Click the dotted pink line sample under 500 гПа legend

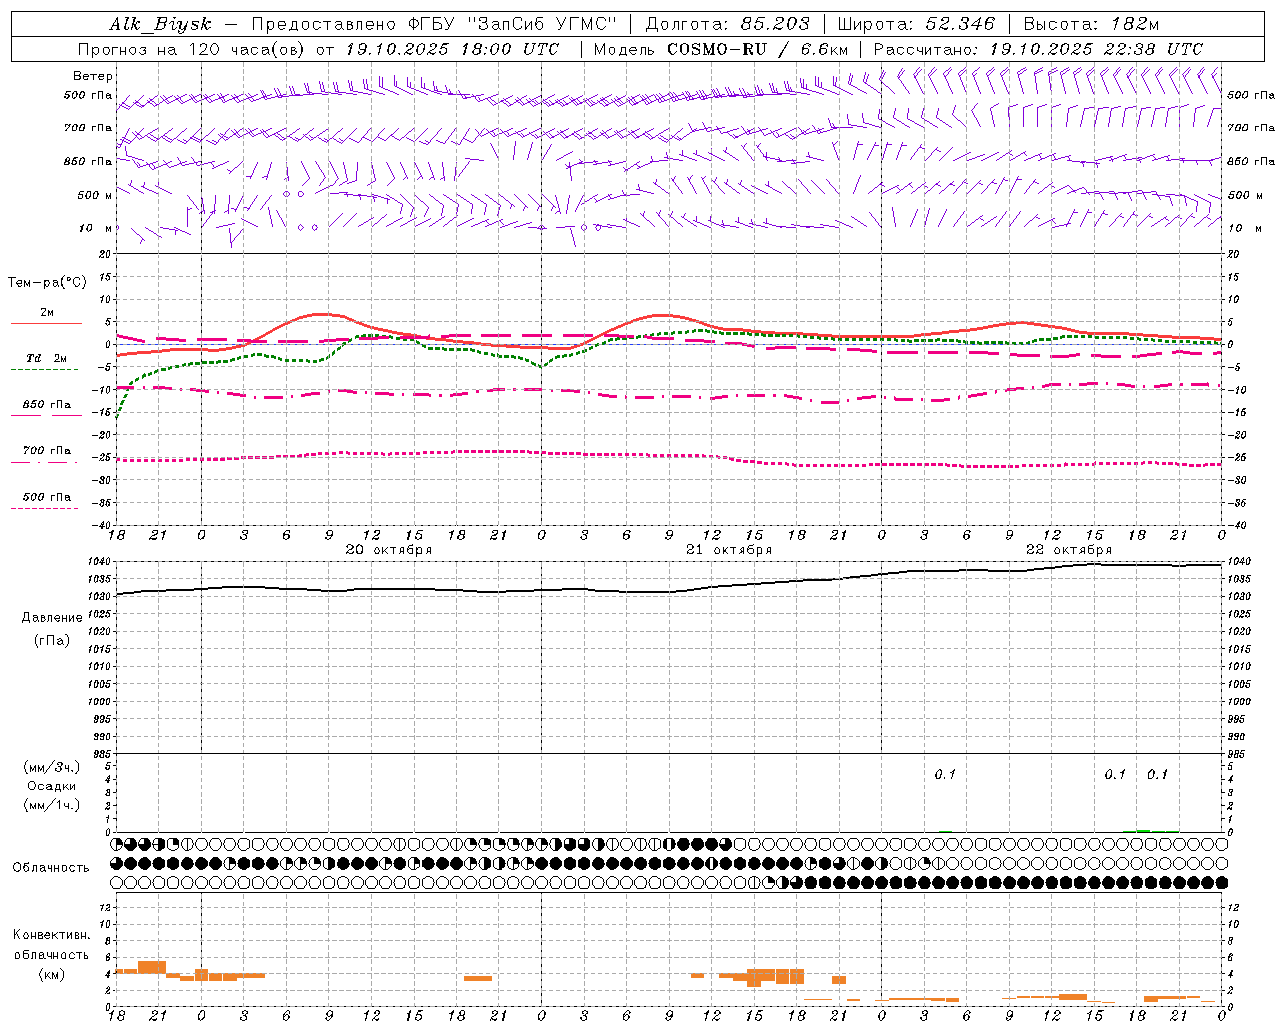click(44, 508)
